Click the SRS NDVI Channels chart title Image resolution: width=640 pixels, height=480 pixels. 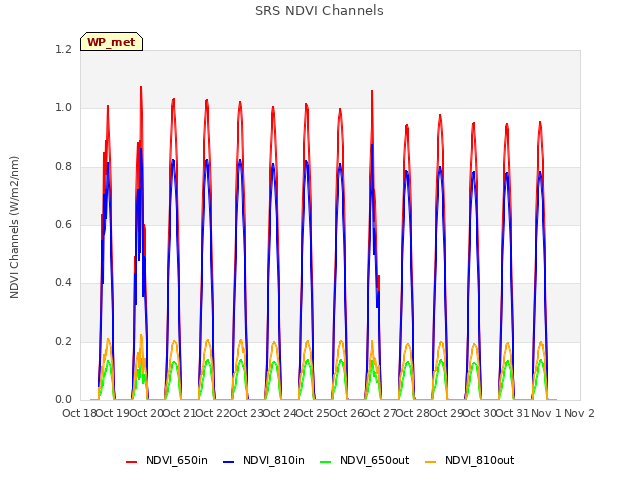(319, 11)
